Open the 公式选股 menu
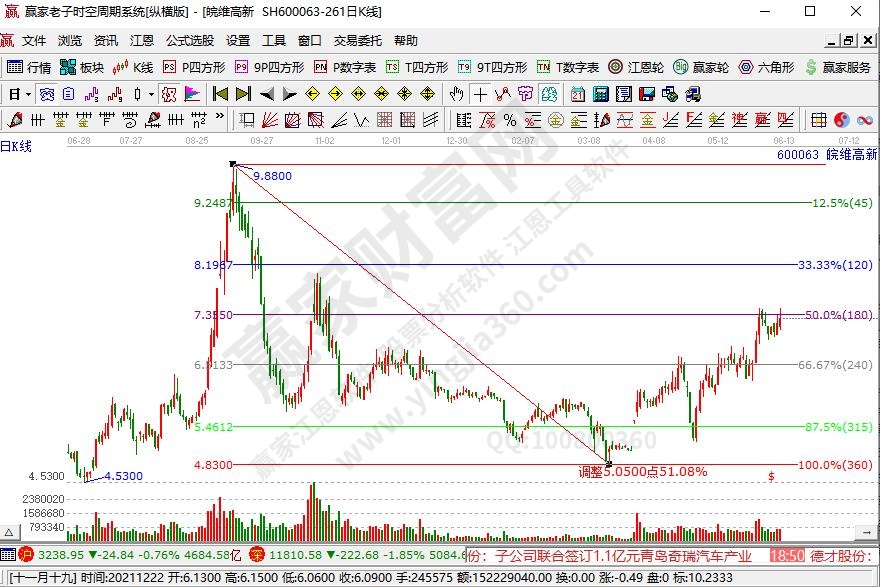This screenshot has height=587, width=880. coord(189,41)
